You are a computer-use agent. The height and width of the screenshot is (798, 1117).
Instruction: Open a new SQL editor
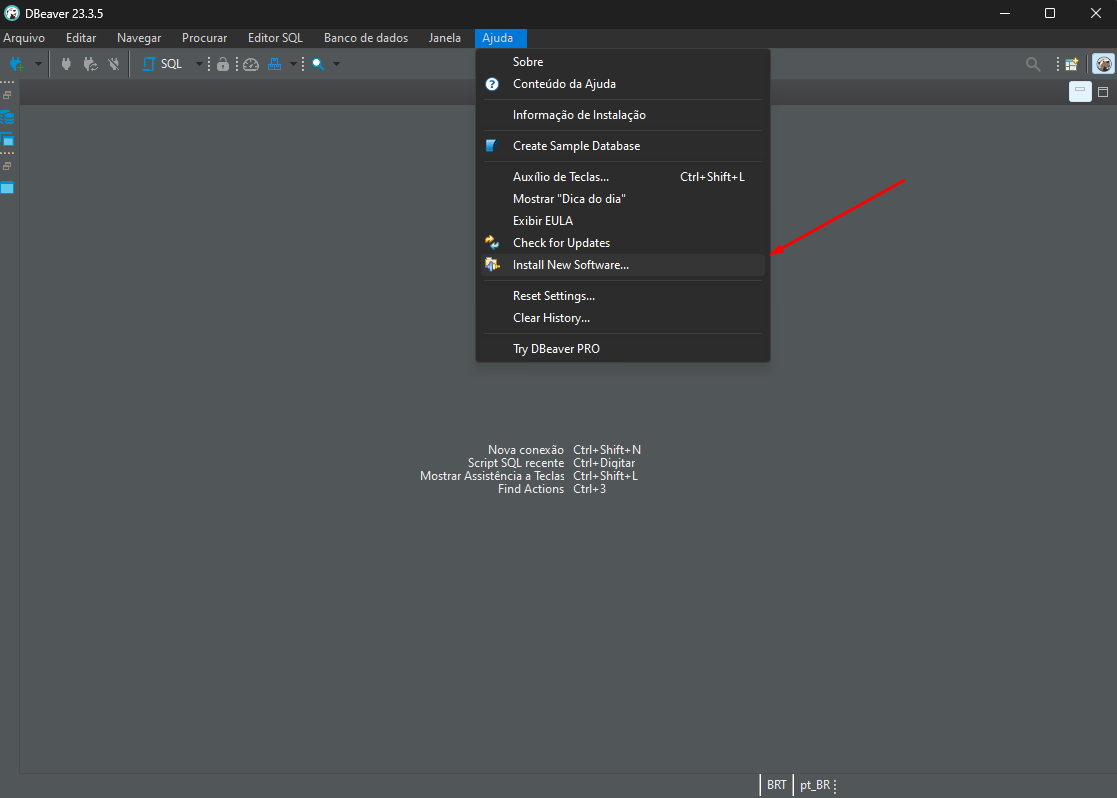[x=163, y=63]
